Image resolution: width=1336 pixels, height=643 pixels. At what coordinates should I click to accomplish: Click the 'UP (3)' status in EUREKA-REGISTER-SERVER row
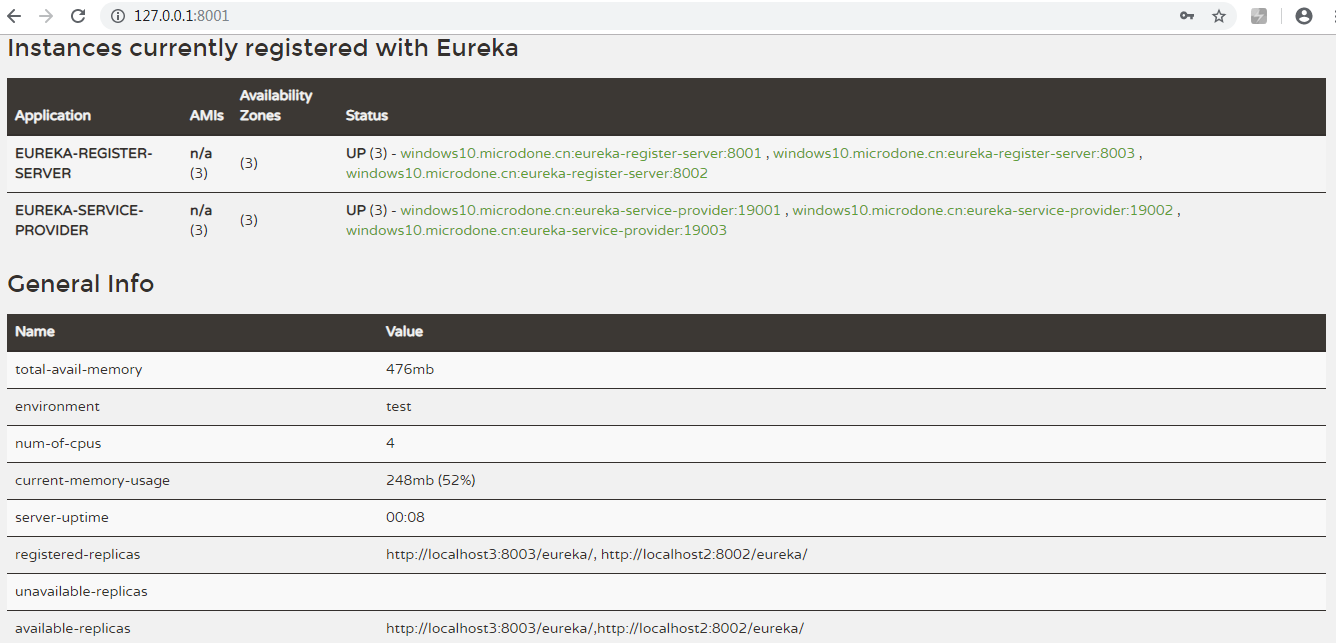366,153
